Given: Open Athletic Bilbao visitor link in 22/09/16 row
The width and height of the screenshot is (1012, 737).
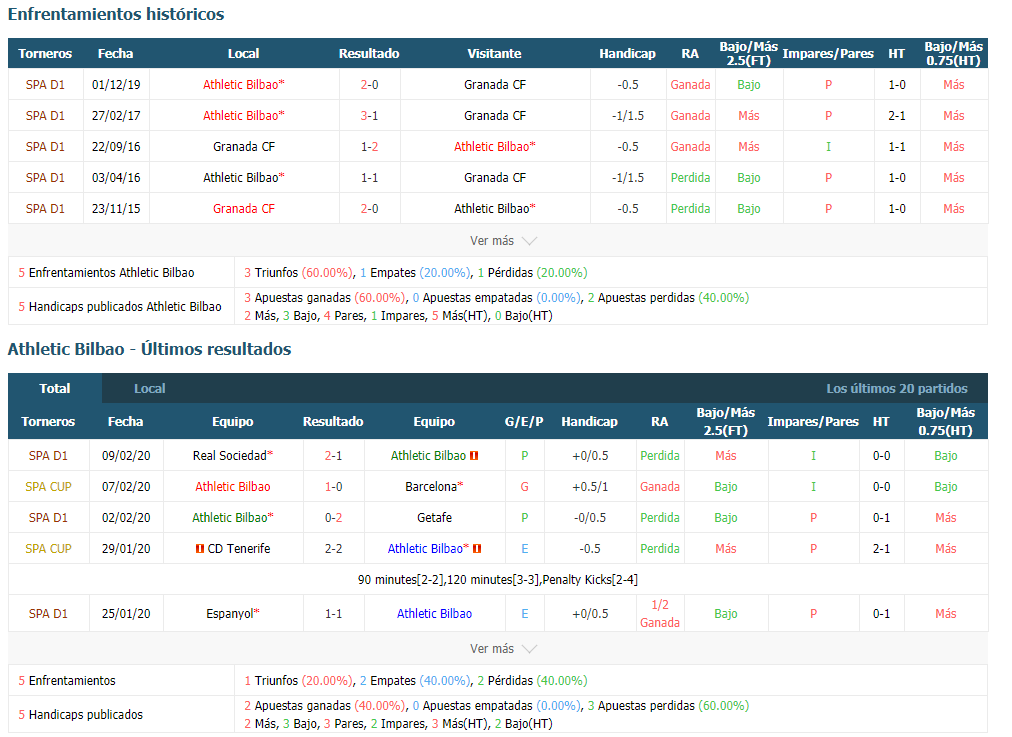Looking at the screenshot, I should pyautogui.click(x=494, y=146).
